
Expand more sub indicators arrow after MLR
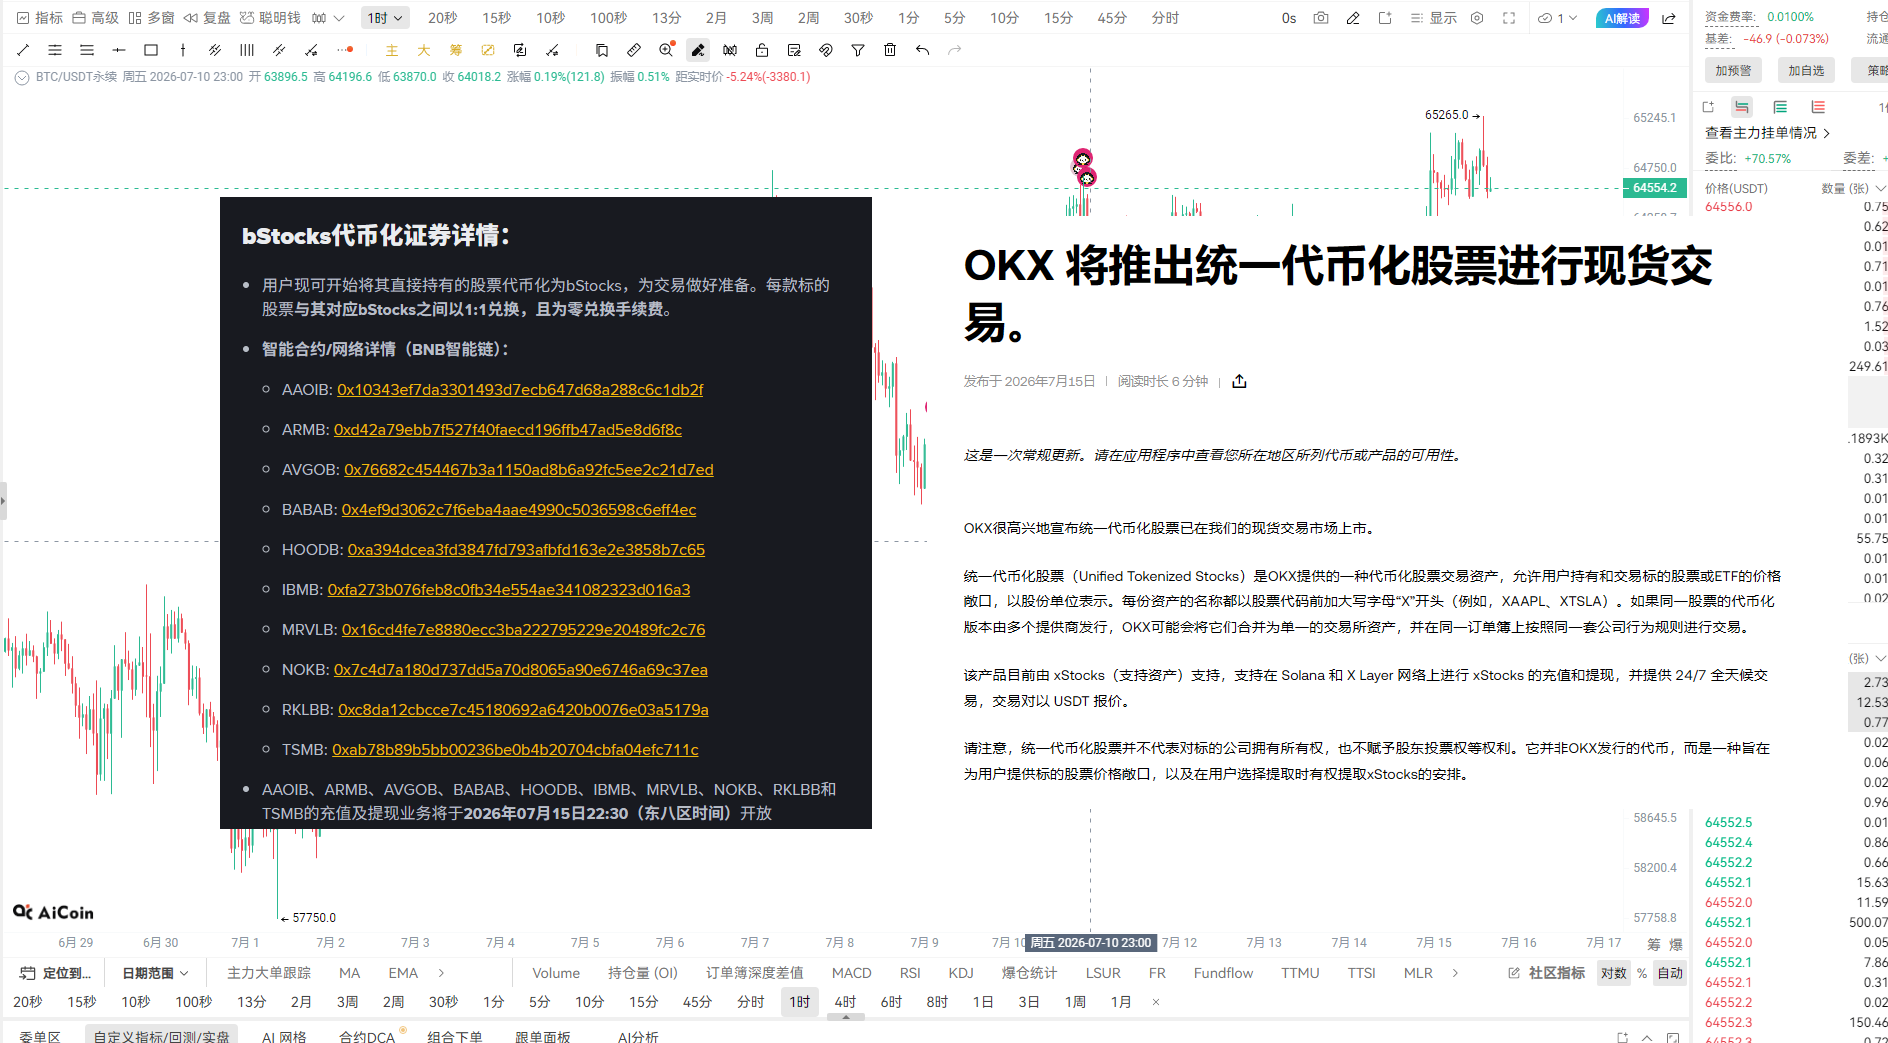point(1455,973)
